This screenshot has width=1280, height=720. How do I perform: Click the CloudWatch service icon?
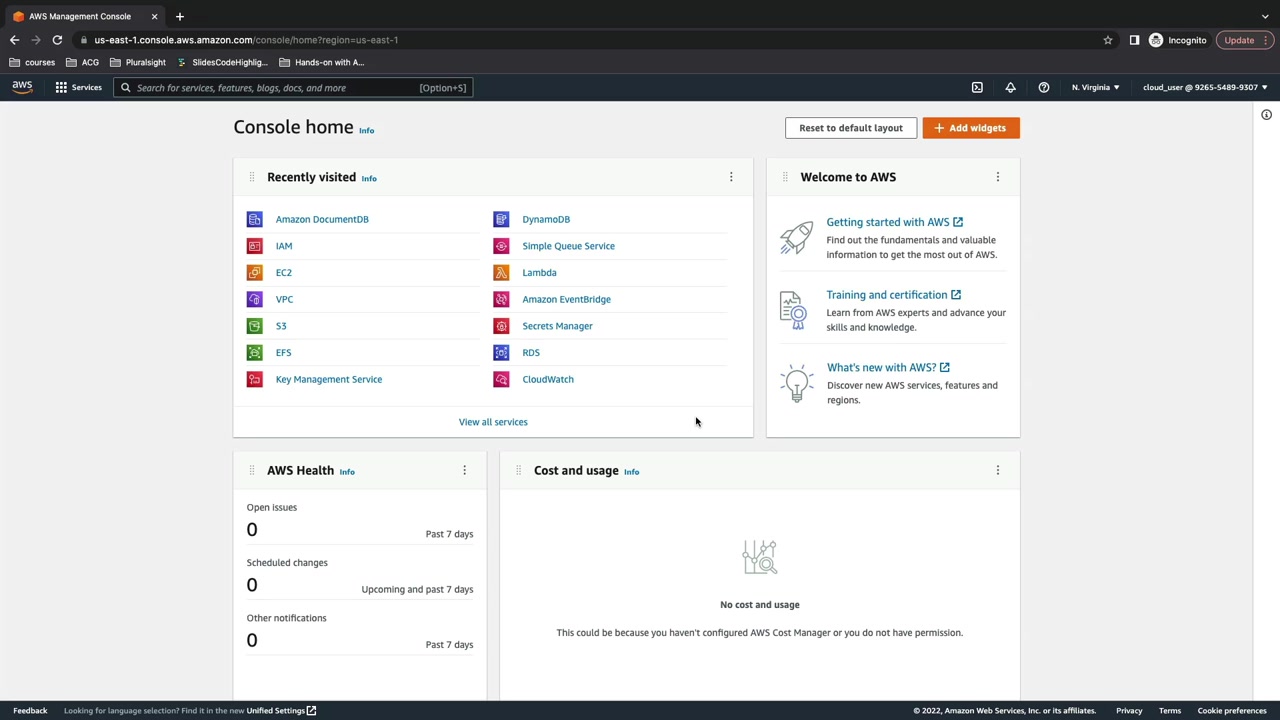pos(501,379)
